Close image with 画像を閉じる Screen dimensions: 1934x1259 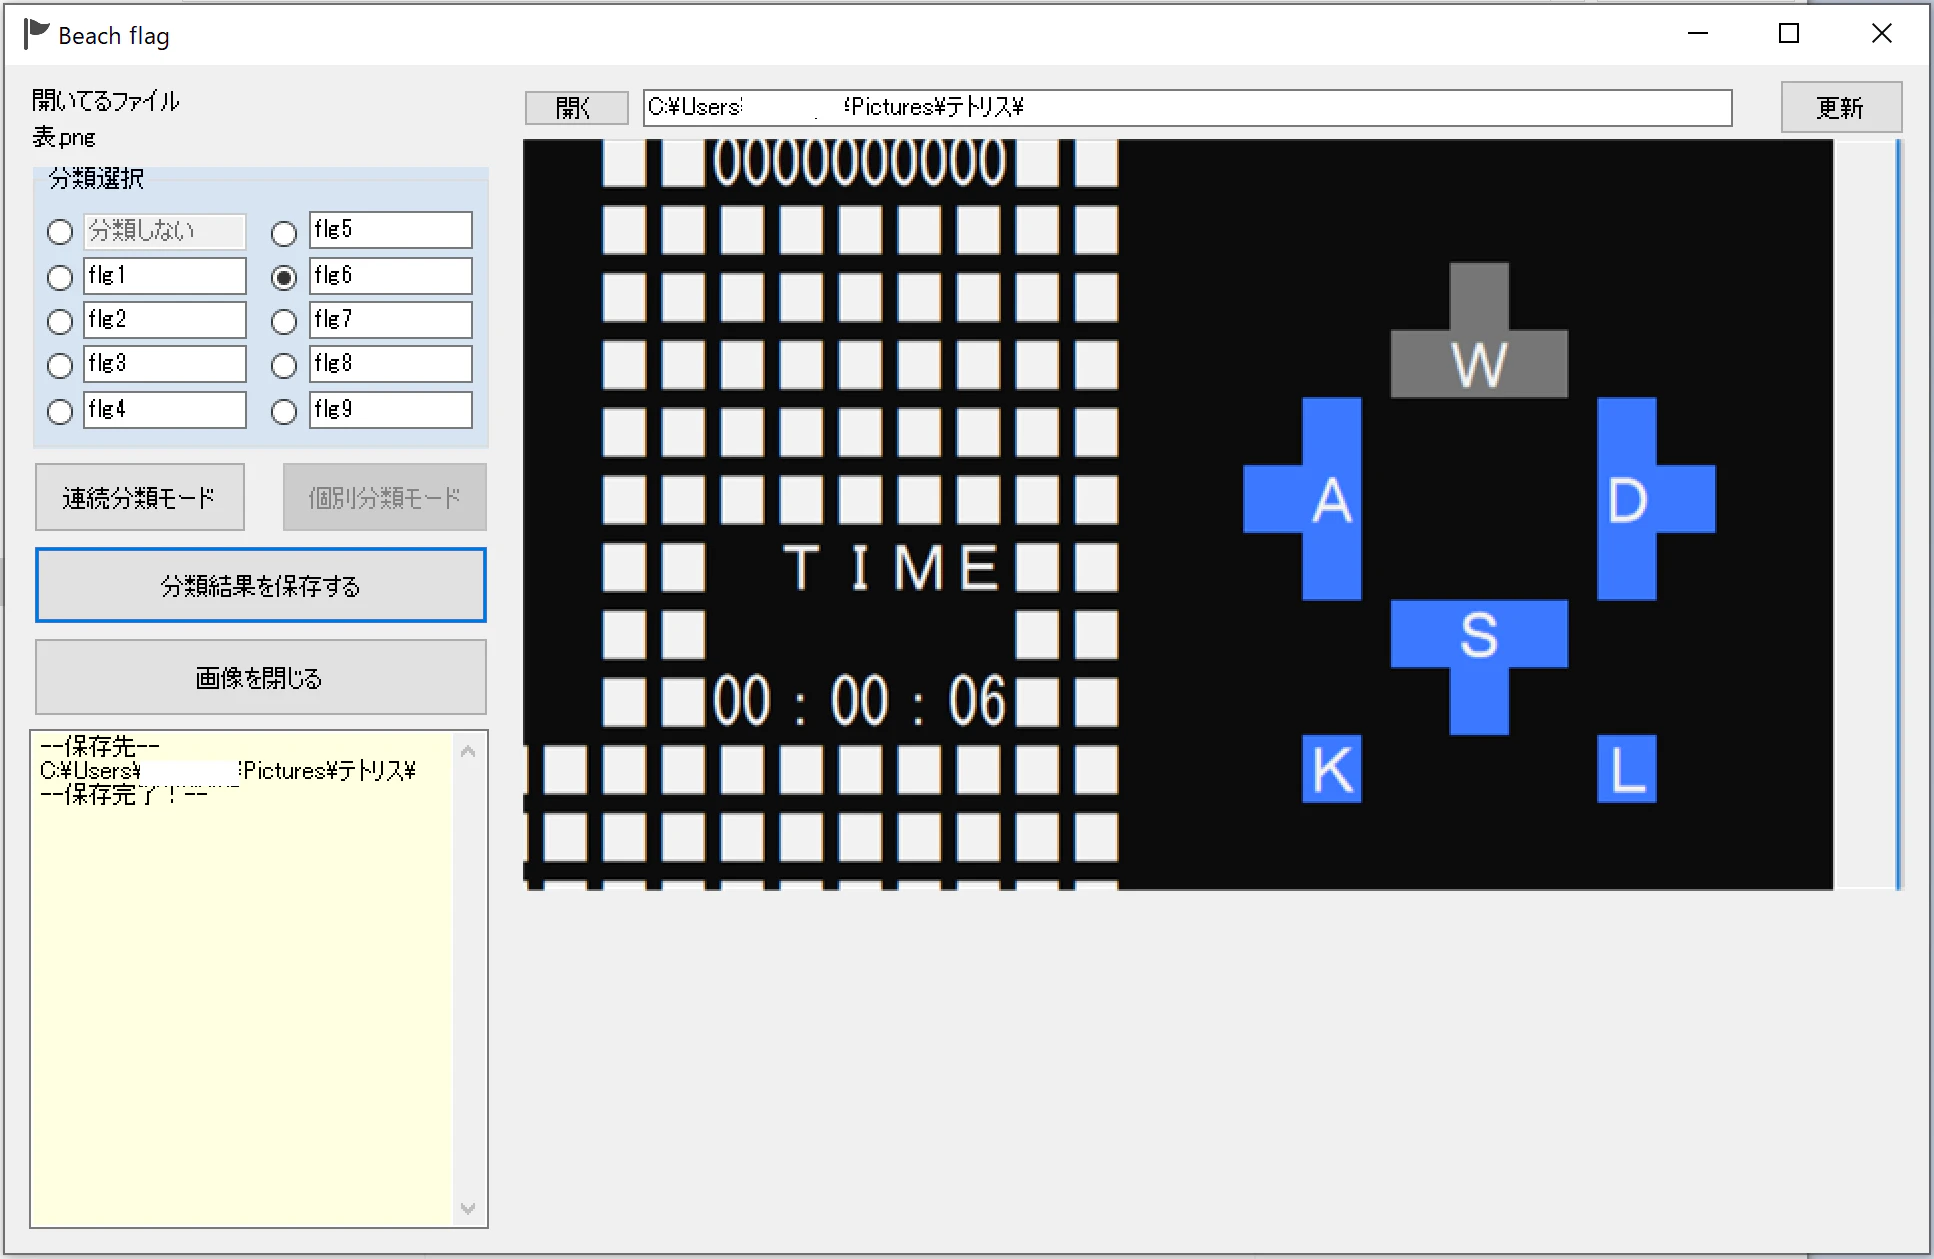click(260, 677)
